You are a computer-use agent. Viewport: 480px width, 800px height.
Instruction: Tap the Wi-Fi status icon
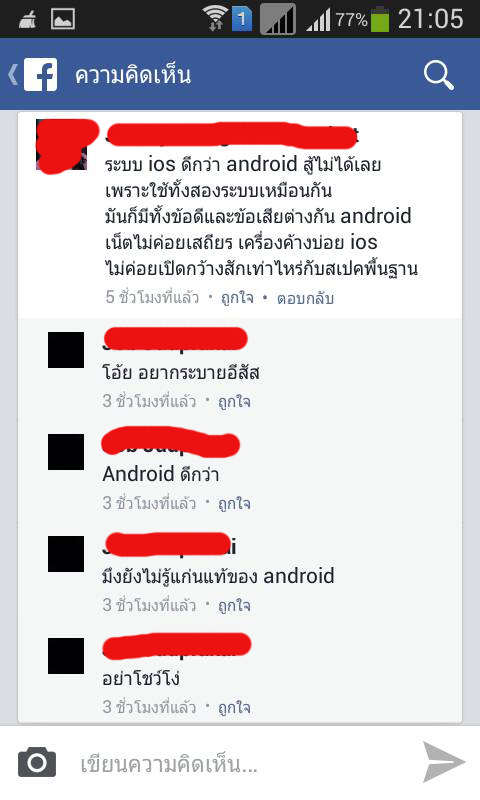click(x=215, y=18)
